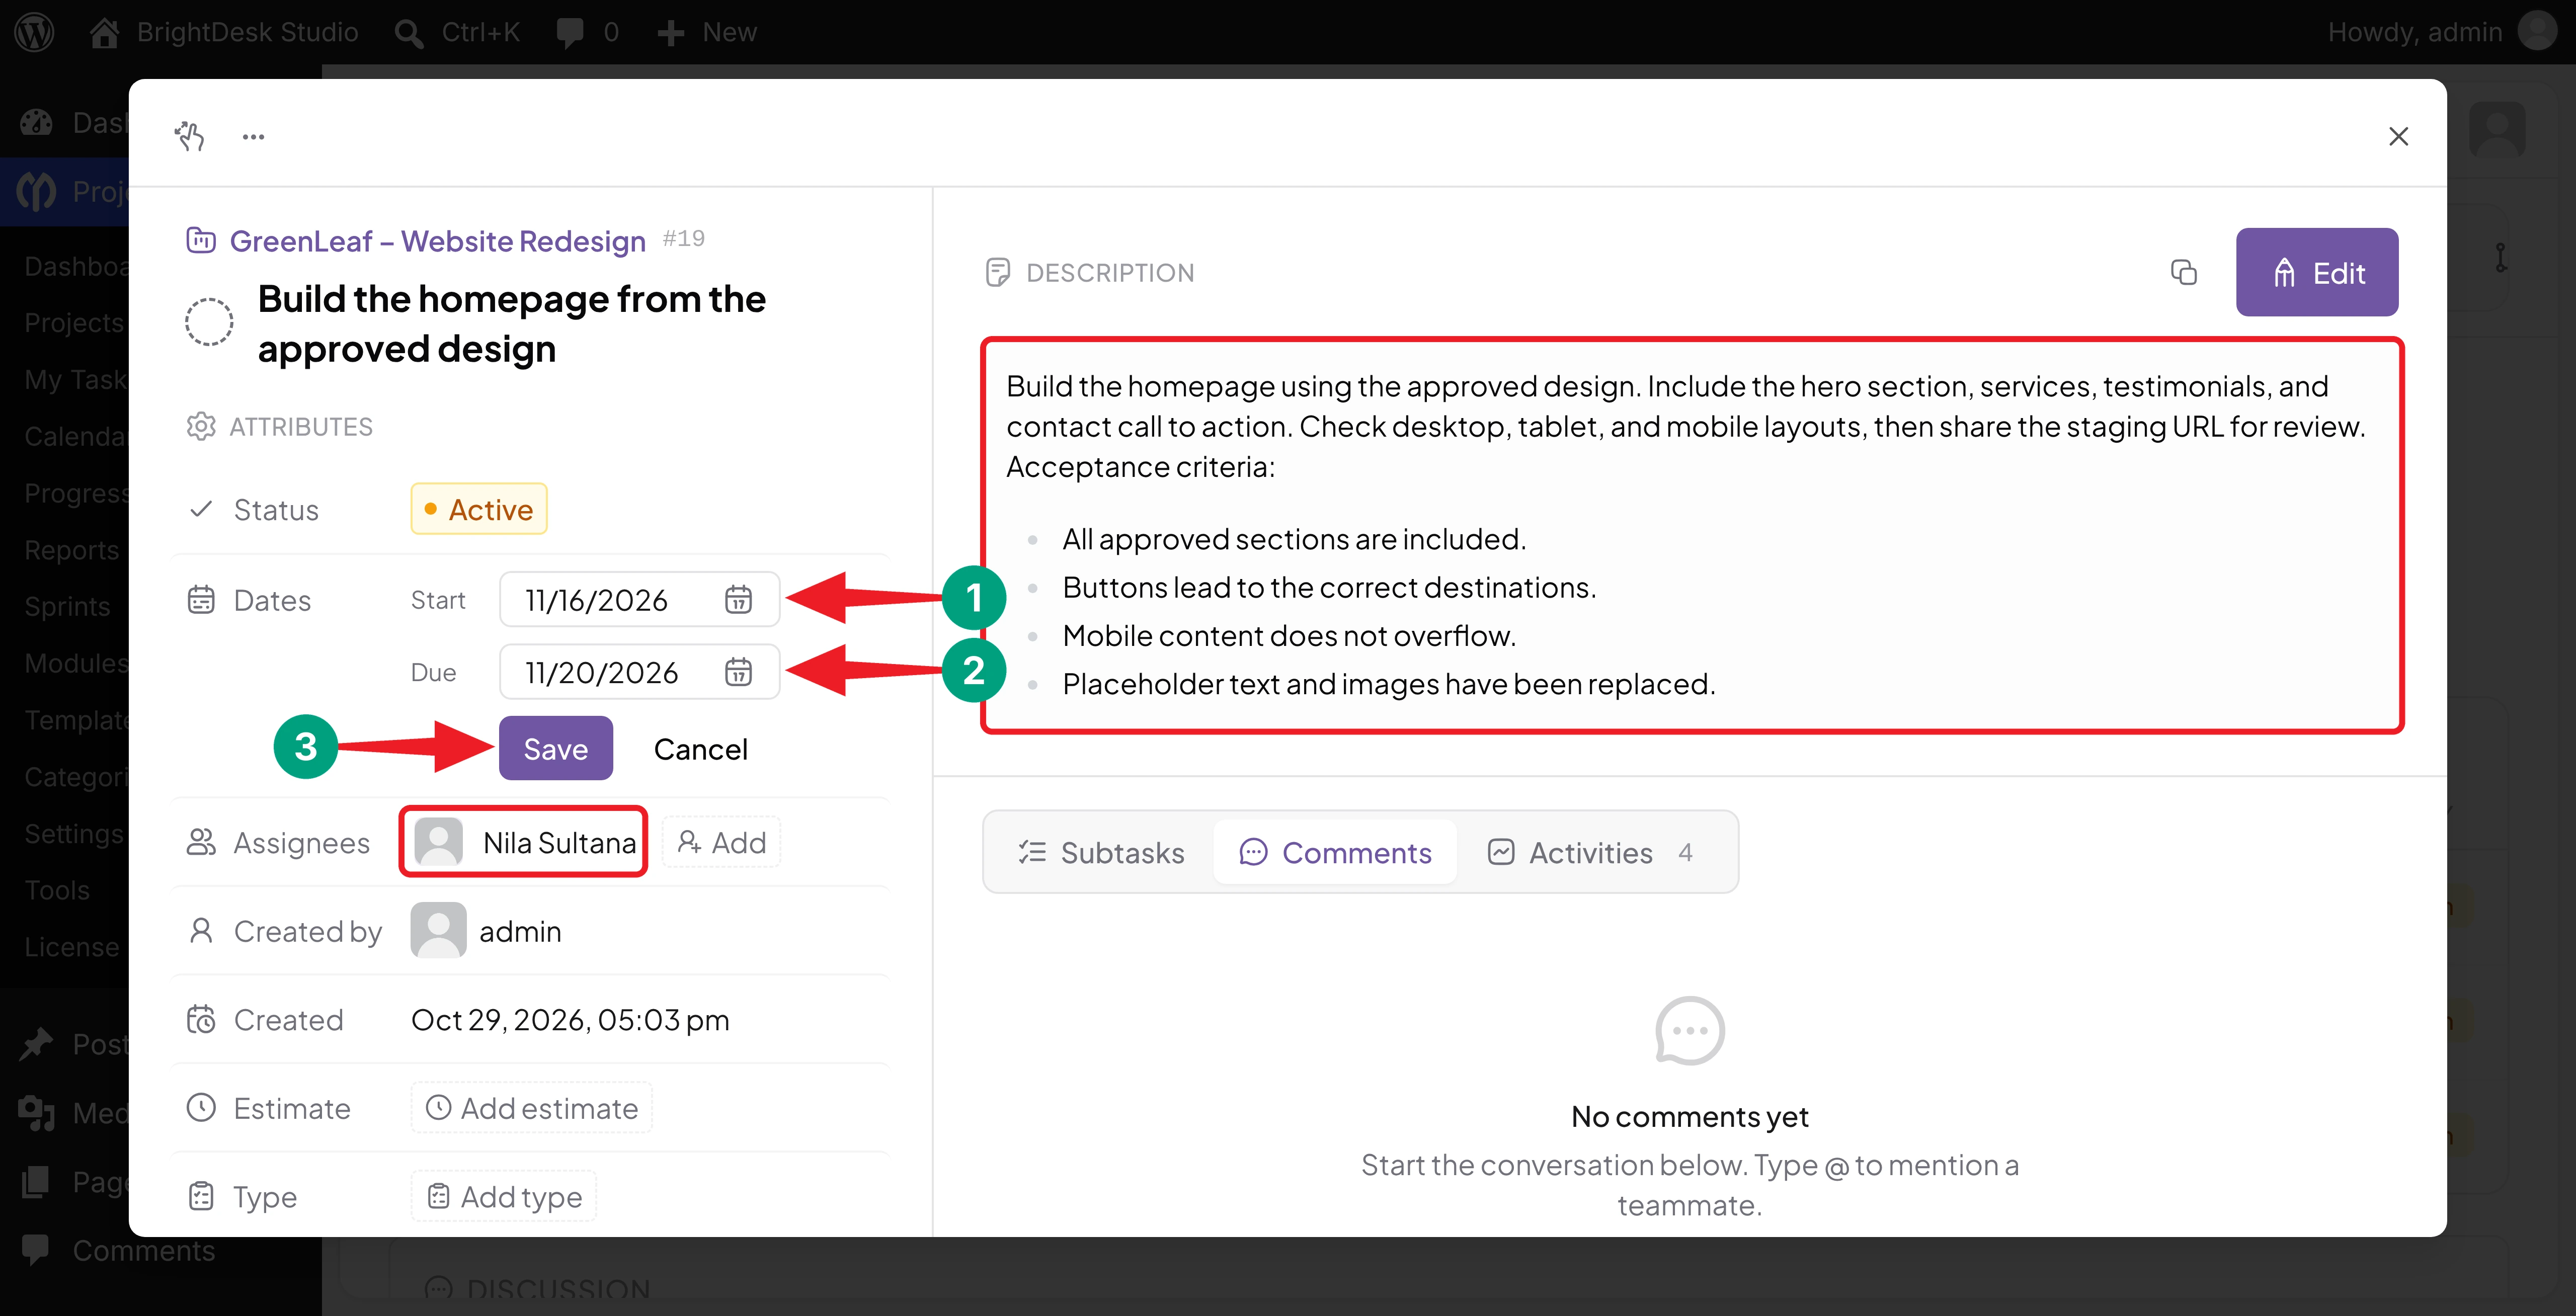
Task: Copy the description using the copy icon
Action: point(2184,272)
